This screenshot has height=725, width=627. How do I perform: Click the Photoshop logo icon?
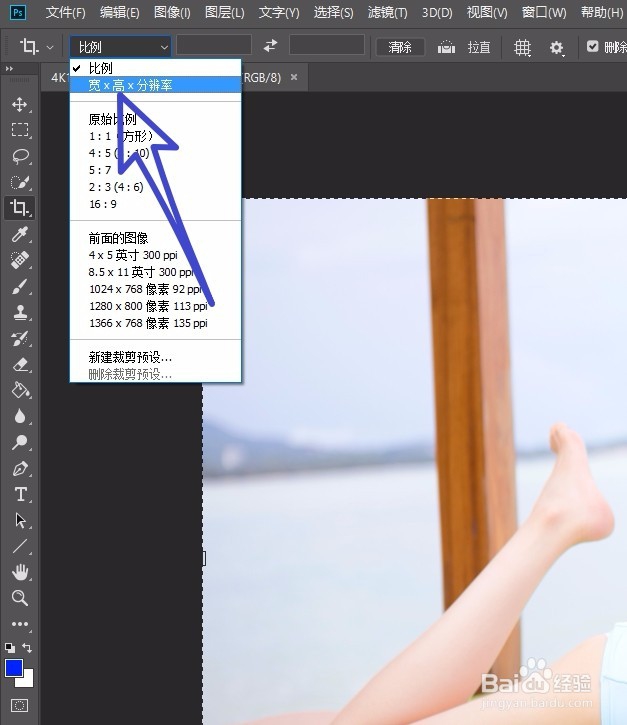tap(18, 12)
